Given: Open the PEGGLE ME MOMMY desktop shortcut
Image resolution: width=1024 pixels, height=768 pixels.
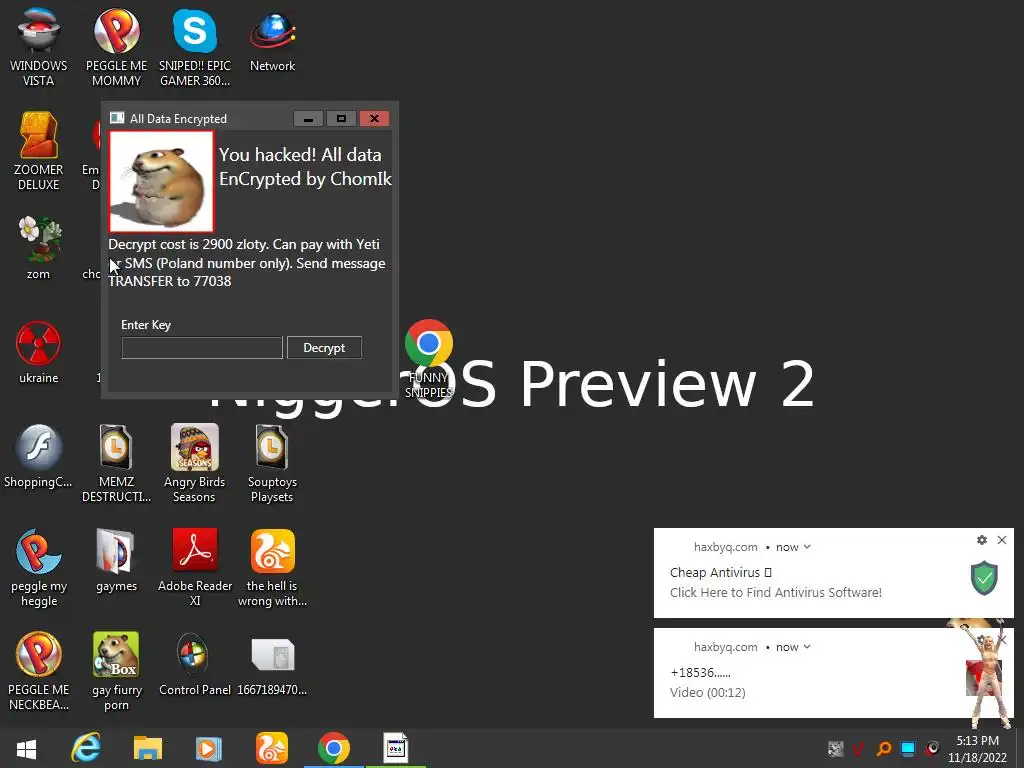Looking at the screenshot, I should click(116, 47).
